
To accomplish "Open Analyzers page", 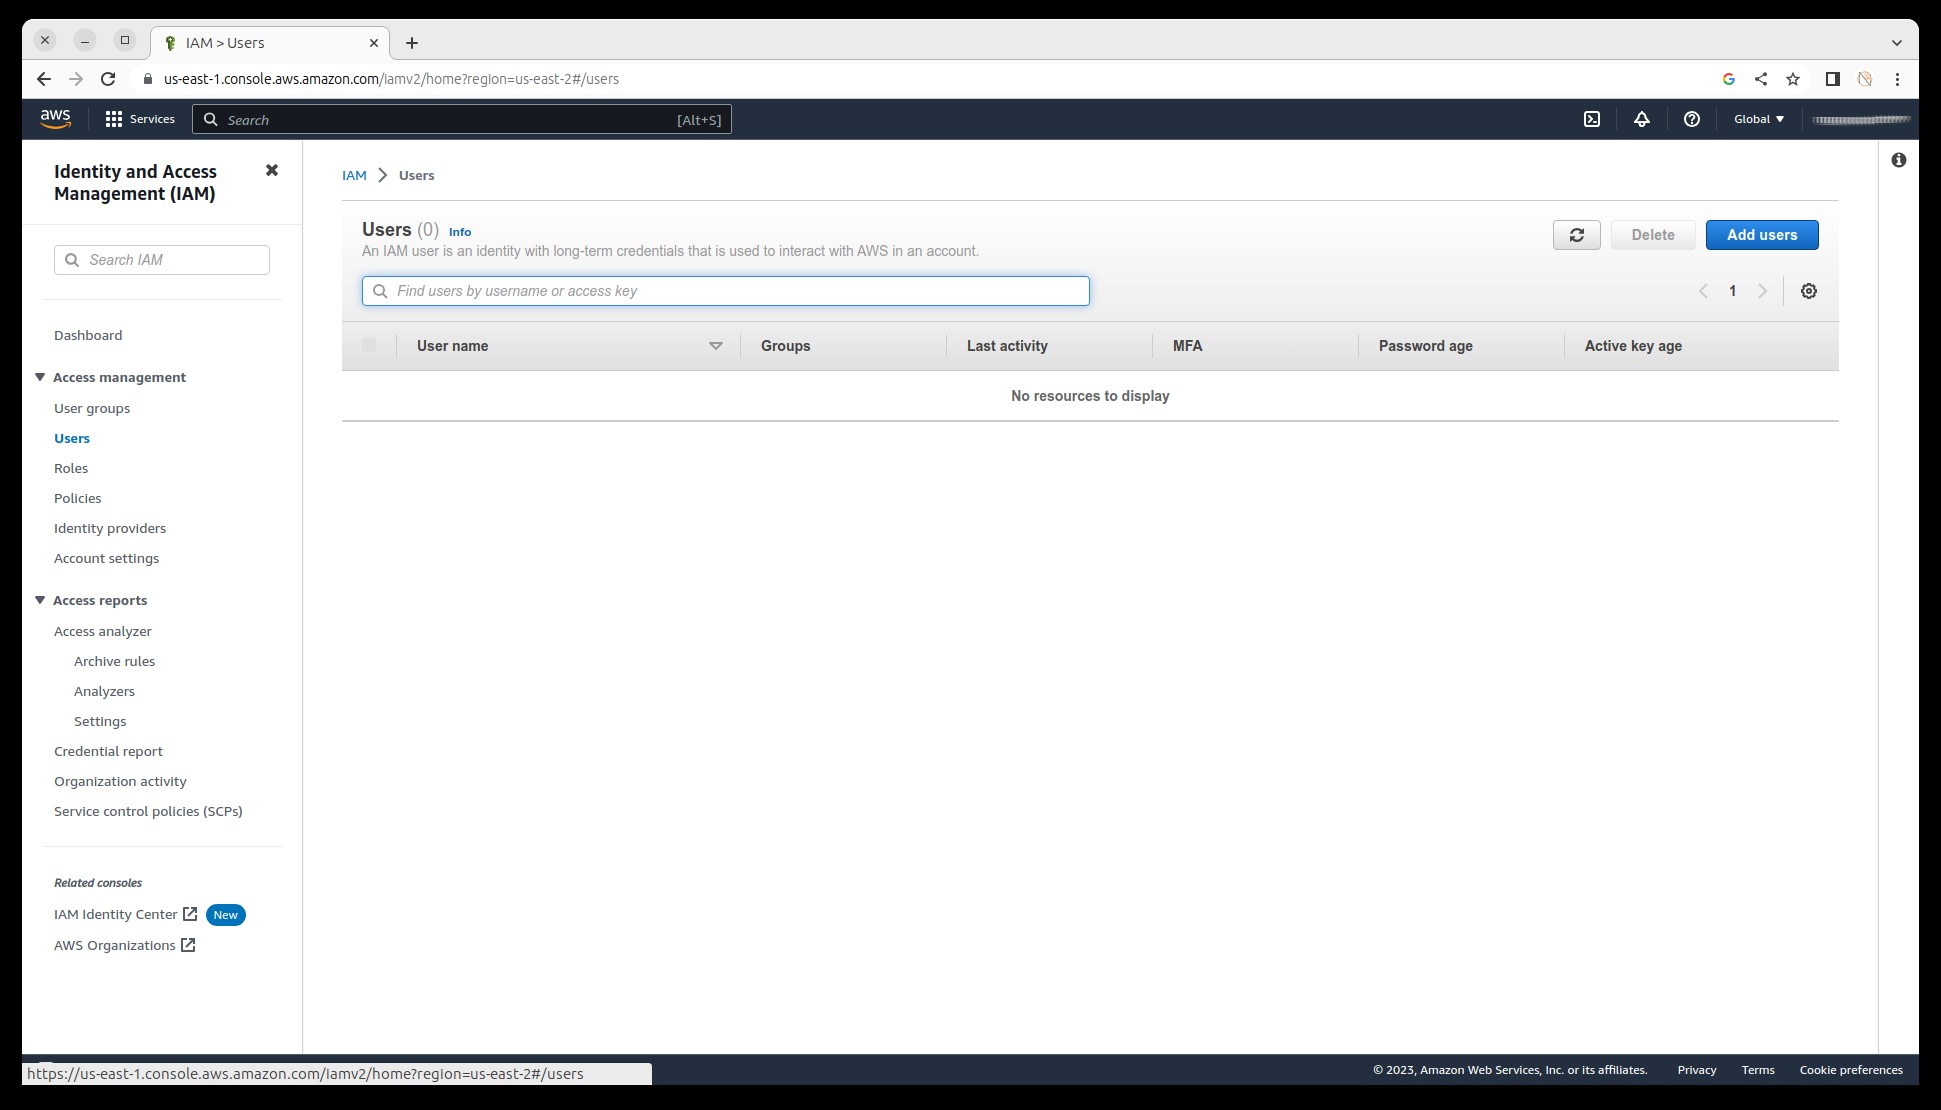I will [x=104, y=691].
